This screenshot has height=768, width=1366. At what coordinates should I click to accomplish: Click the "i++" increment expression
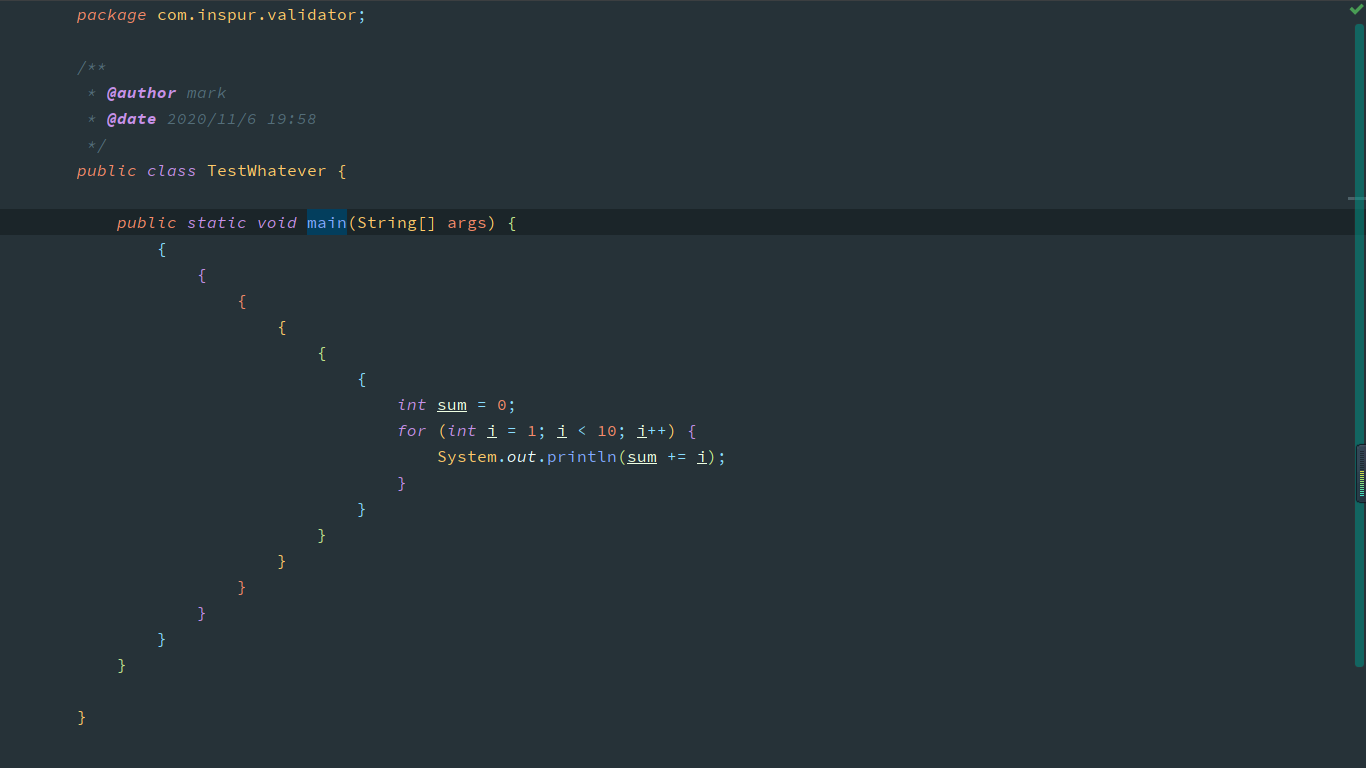click(652, 431)
